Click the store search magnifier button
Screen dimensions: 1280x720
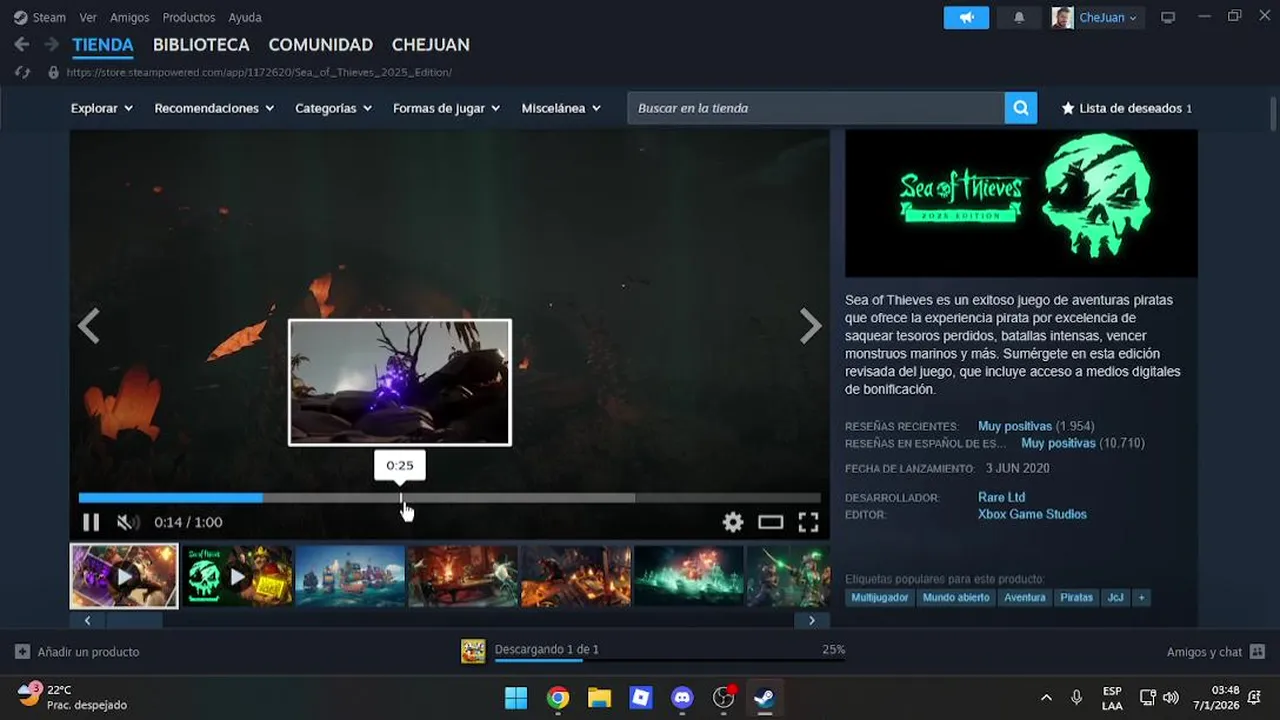click(x=1020, y=108)
